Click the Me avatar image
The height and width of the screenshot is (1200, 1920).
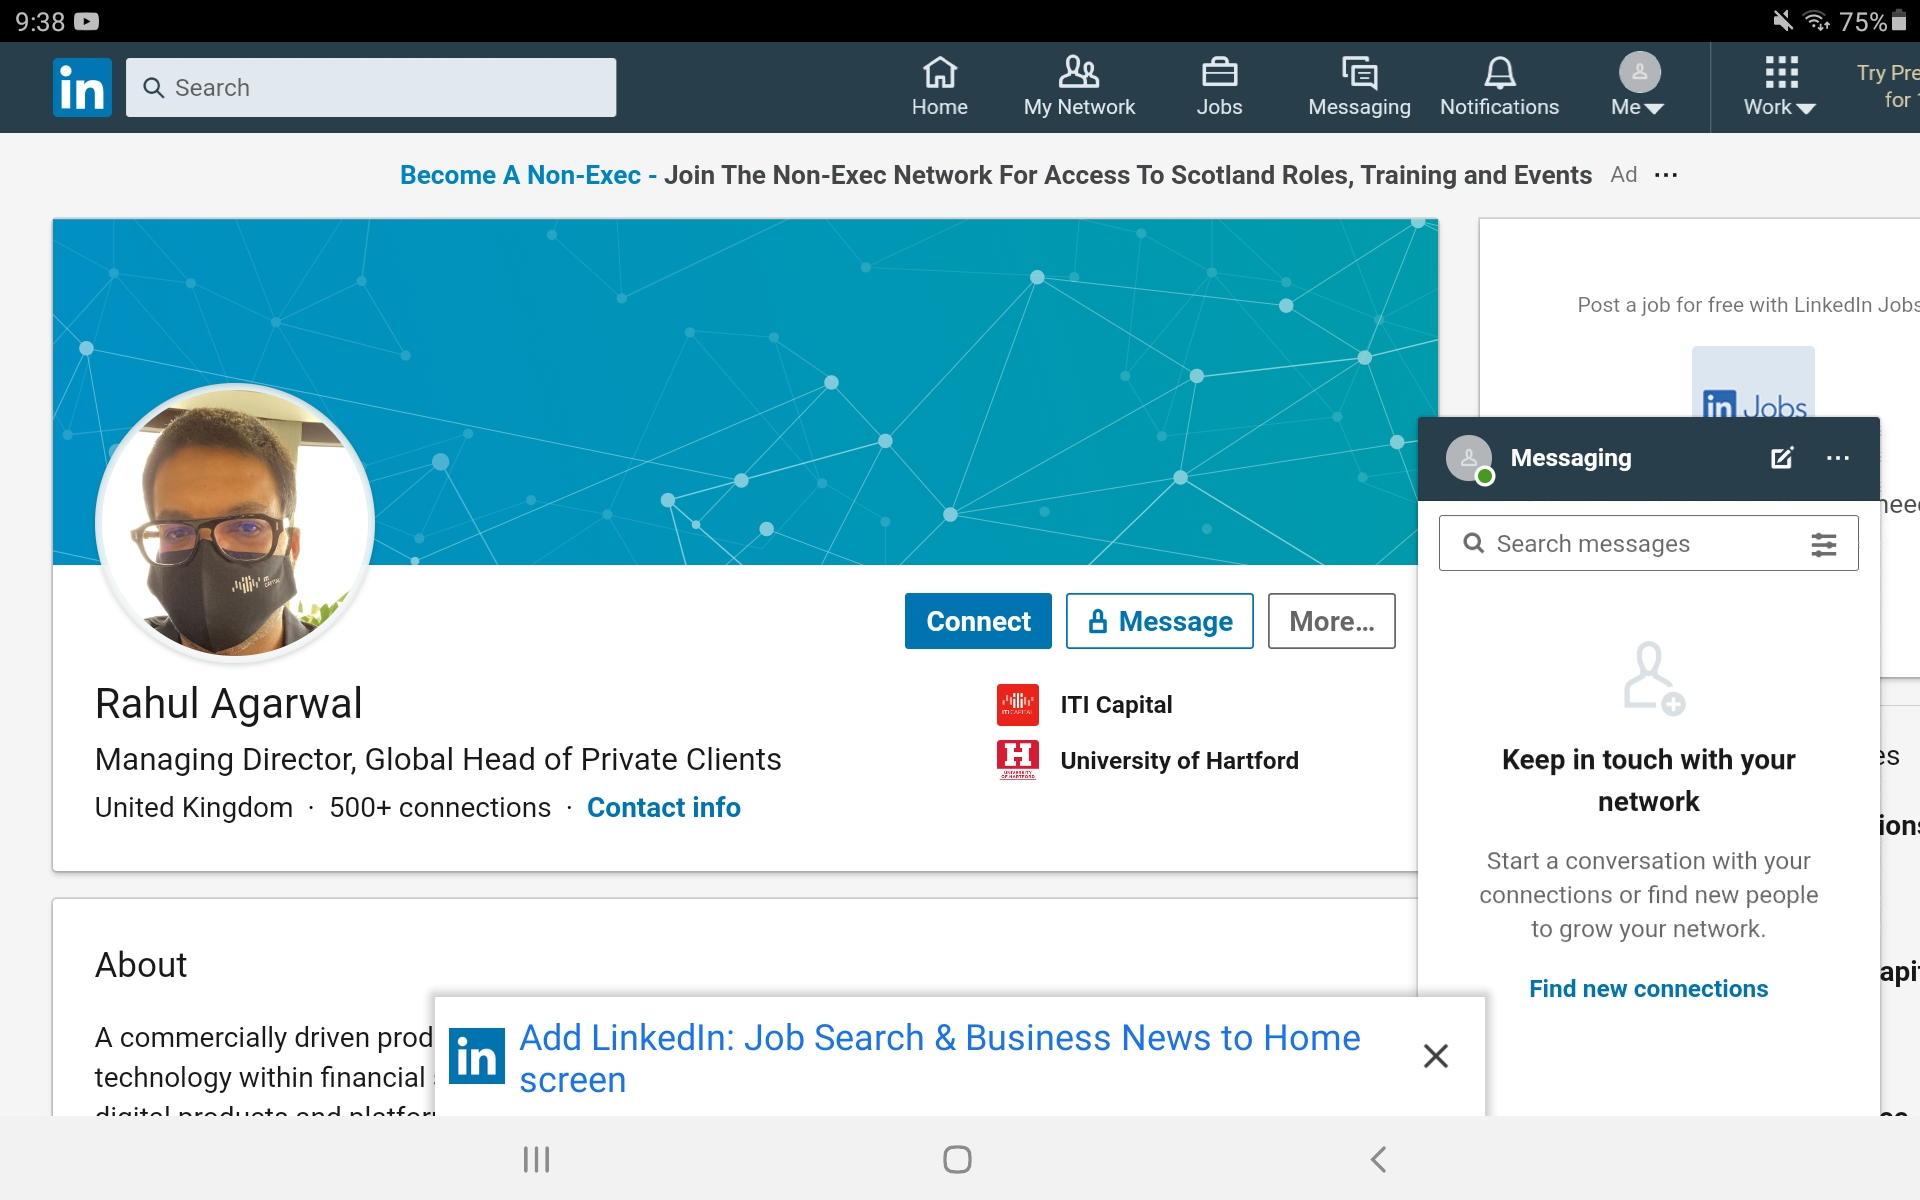point(1640,72)
